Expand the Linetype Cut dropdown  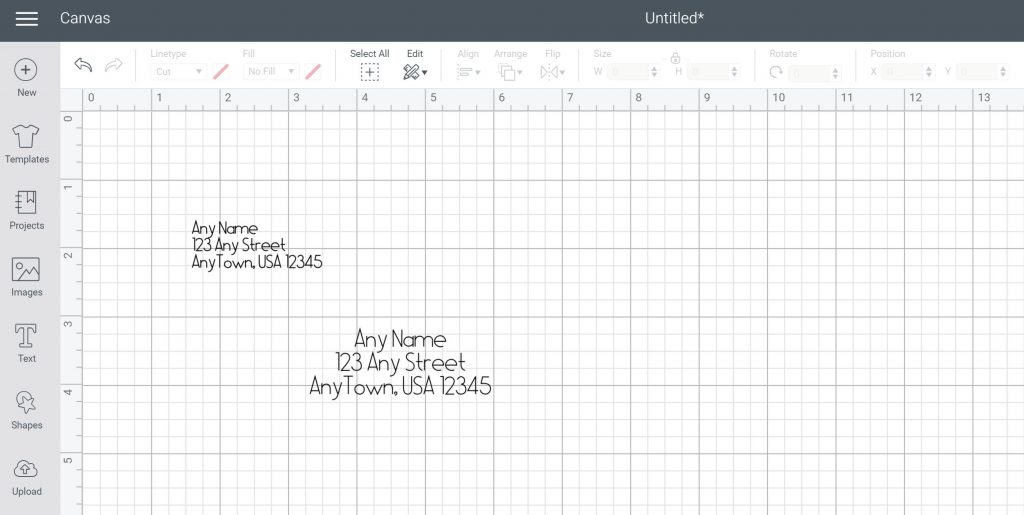[178, 72]
